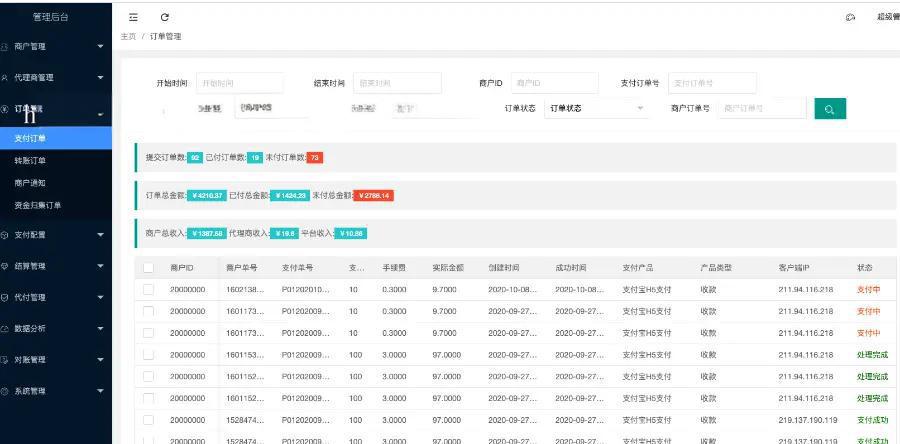Click the gear icon beside 系统管理
Image resolution: width=900 pixels, height=444 pixels.
[x=5, y=391]
